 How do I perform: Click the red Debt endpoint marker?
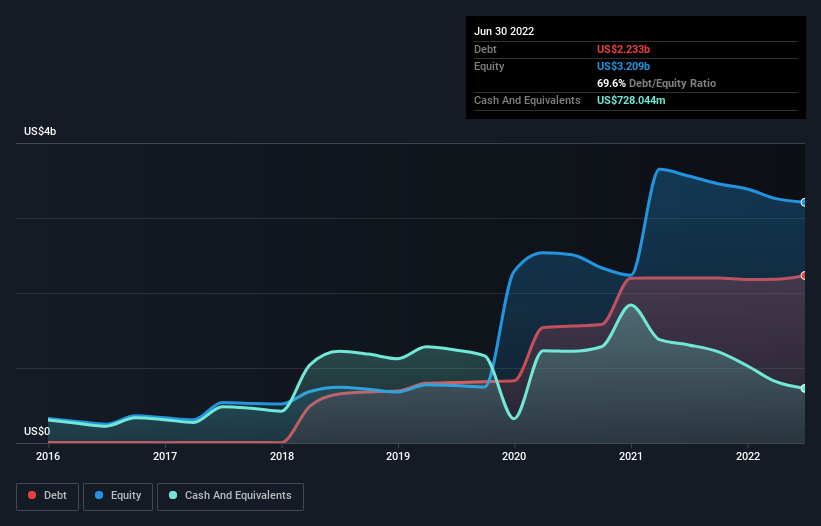coord(804,275)
